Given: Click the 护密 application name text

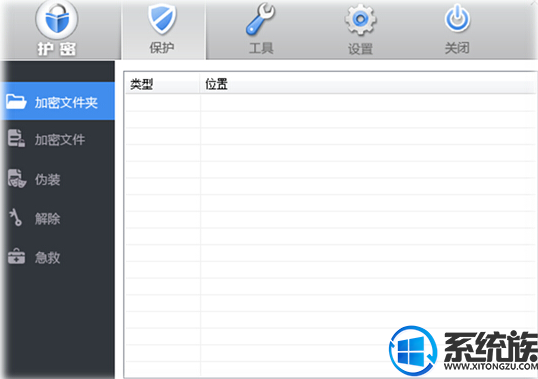Looking at the screenshot, I should [x=57, y=49].
